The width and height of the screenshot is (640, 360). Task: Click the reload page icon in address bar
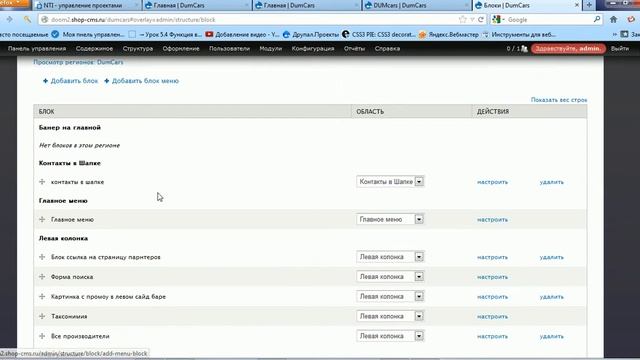481,20
